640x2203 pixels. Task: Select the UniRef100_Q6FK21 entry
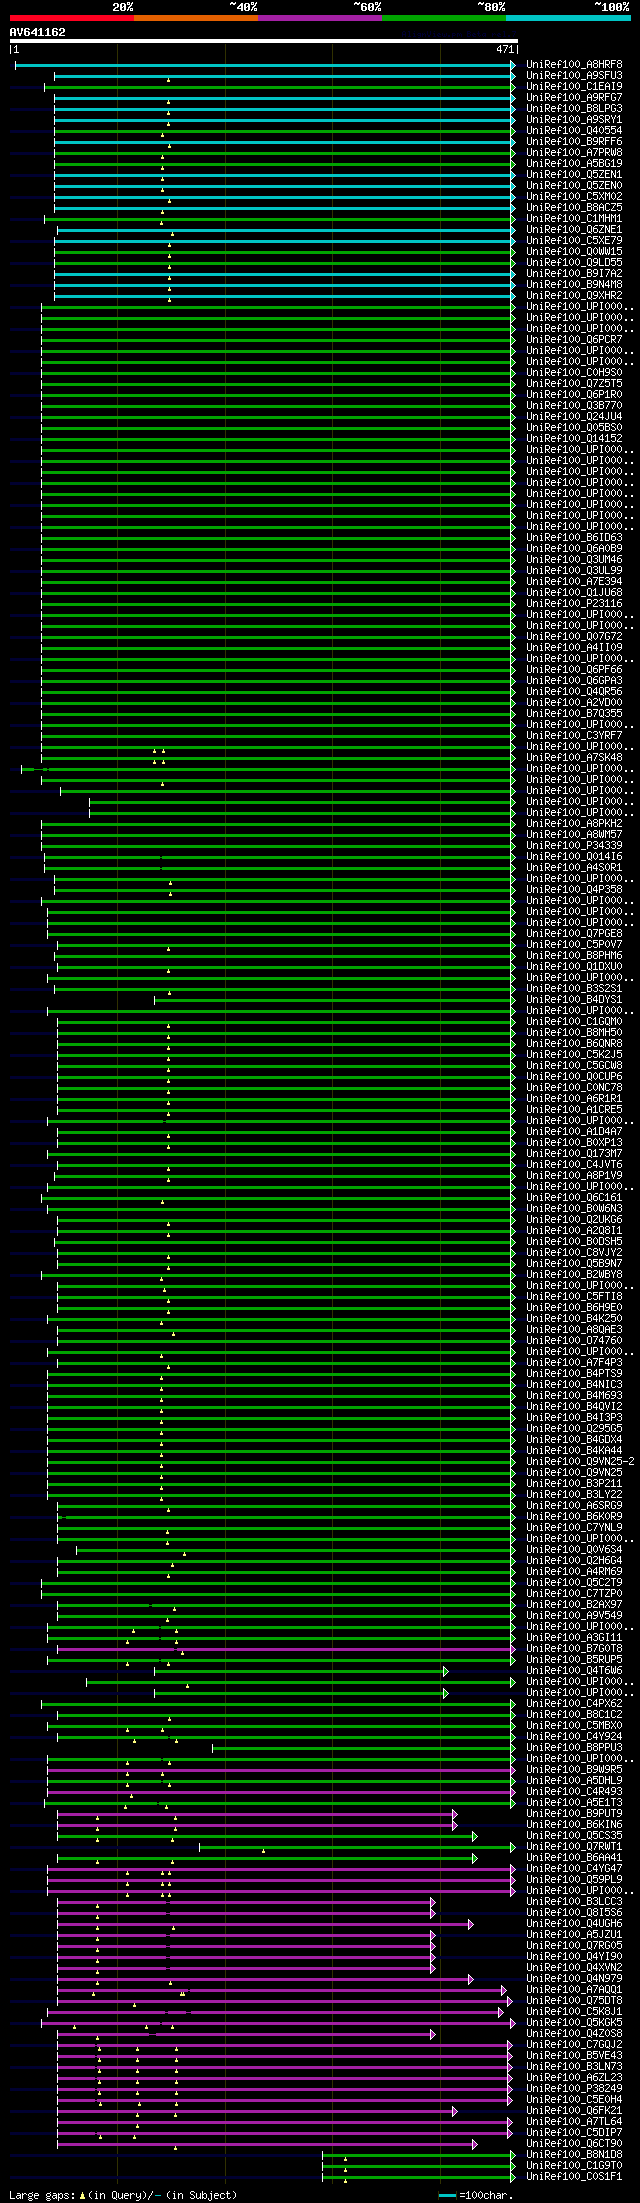tap(574, 2111)
